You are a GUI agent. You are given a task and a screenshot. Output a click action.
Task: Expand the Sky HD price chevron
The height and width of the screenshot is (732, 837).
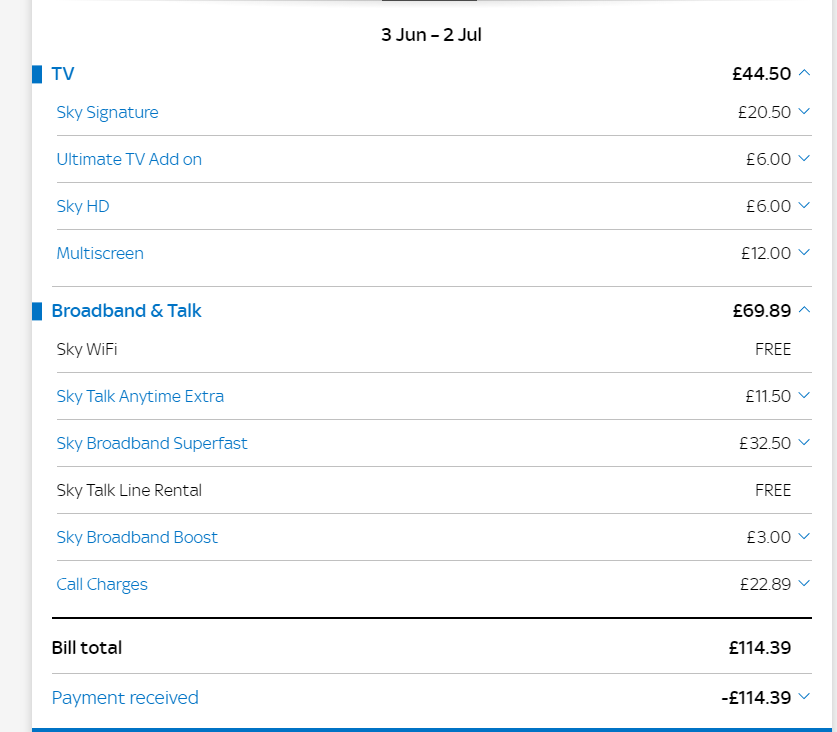[x=804, y=206]
